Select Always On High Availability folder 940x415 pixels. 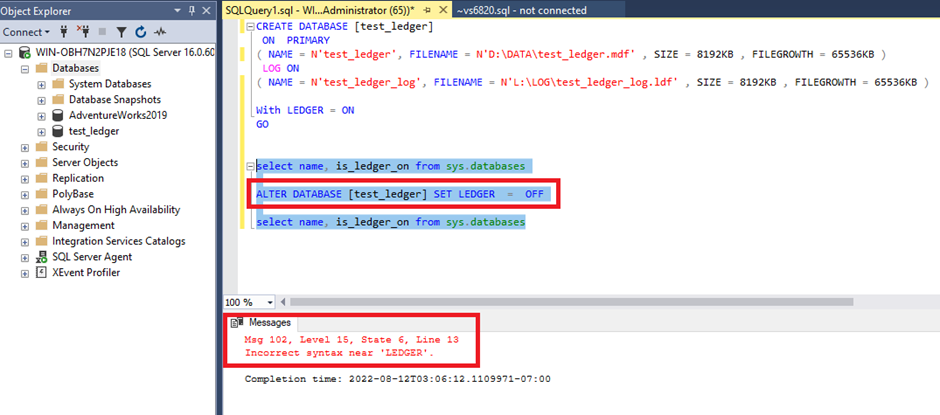(x=116, y=209)
